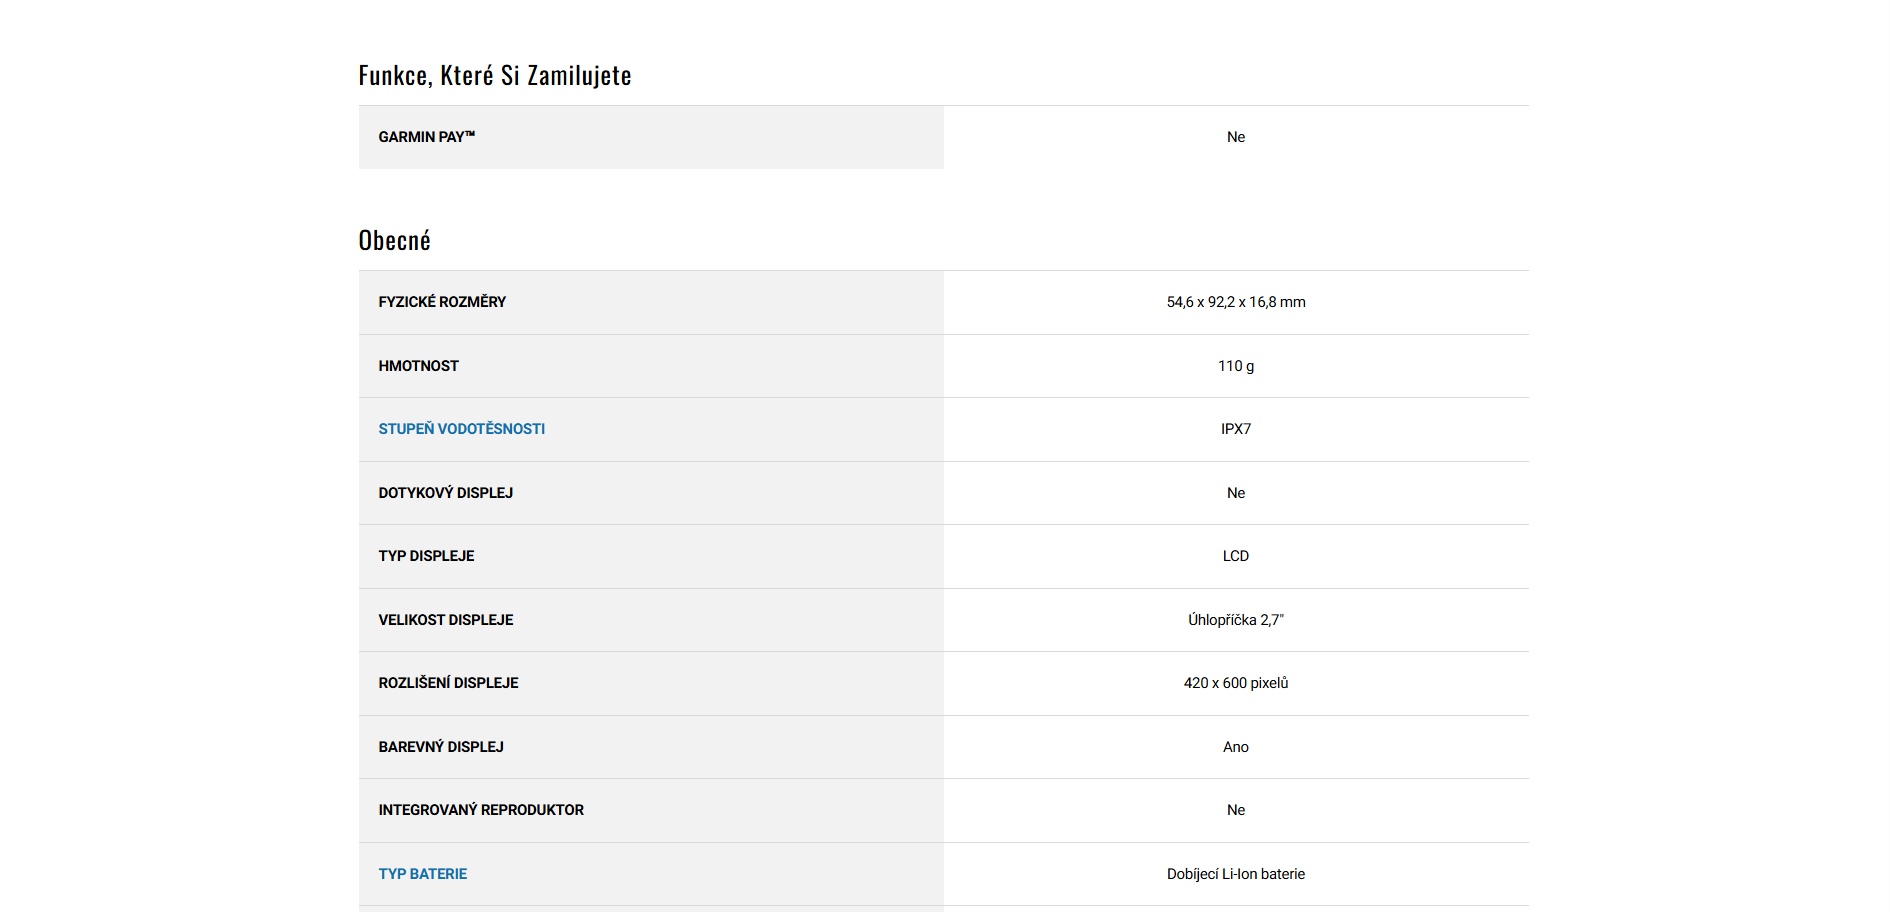Select the 54,6 x 92,2 x 16,8 mm value

pos(1235,302)
